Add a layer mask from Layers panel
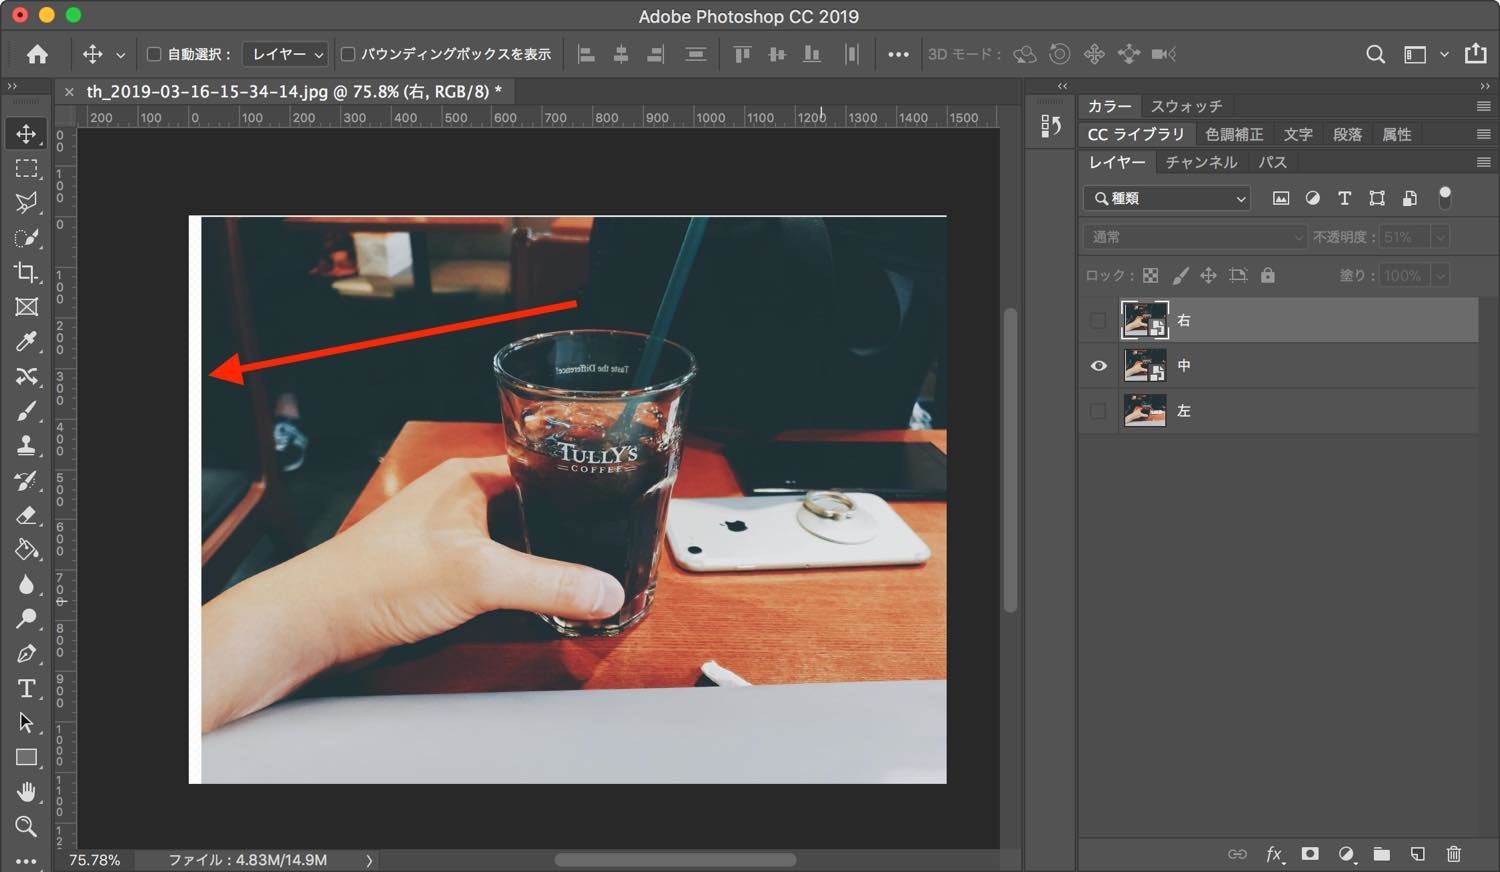The image size is (1500, 872). [x=1310, y=854]
